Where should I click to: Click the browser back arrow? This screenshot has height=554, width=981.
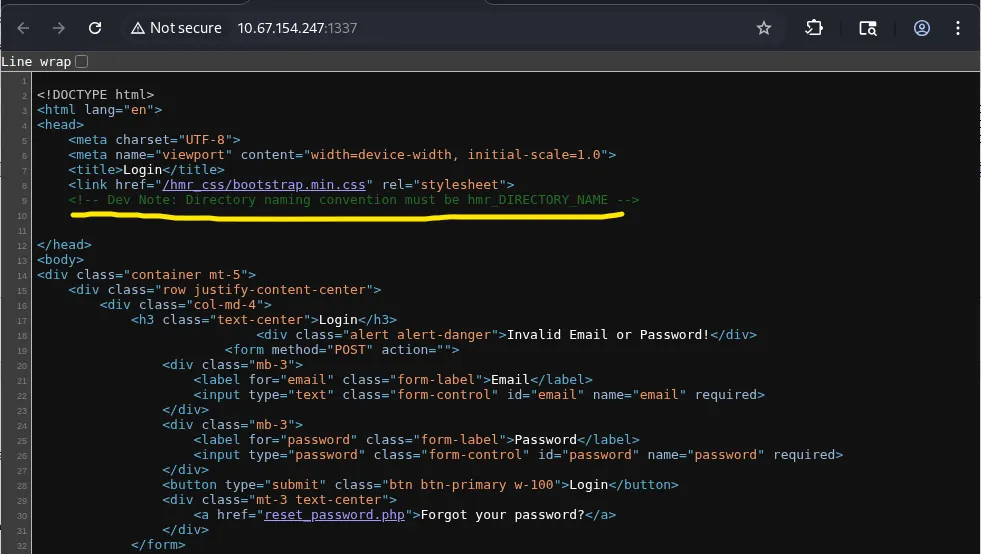click(24, 28)
